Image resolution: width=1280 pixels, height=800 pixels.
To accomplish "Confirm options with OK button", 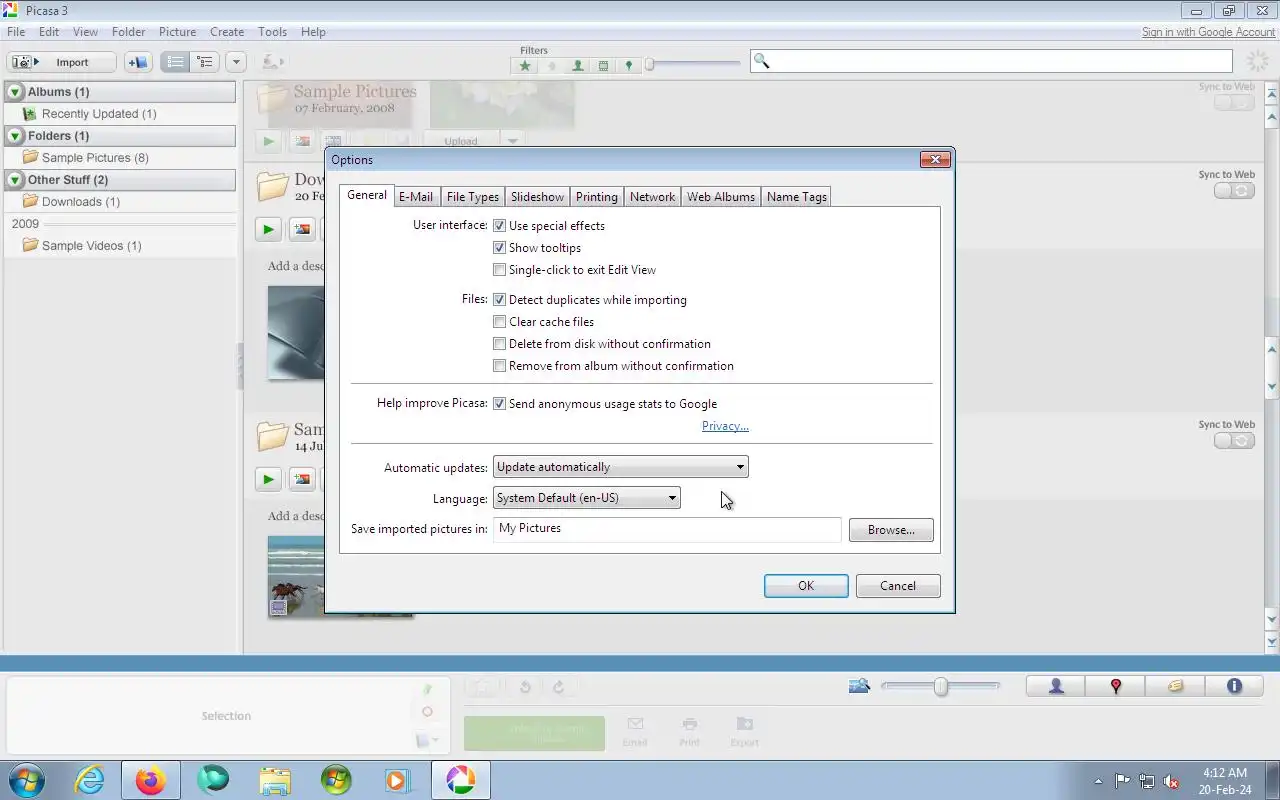I will (806, 586).
